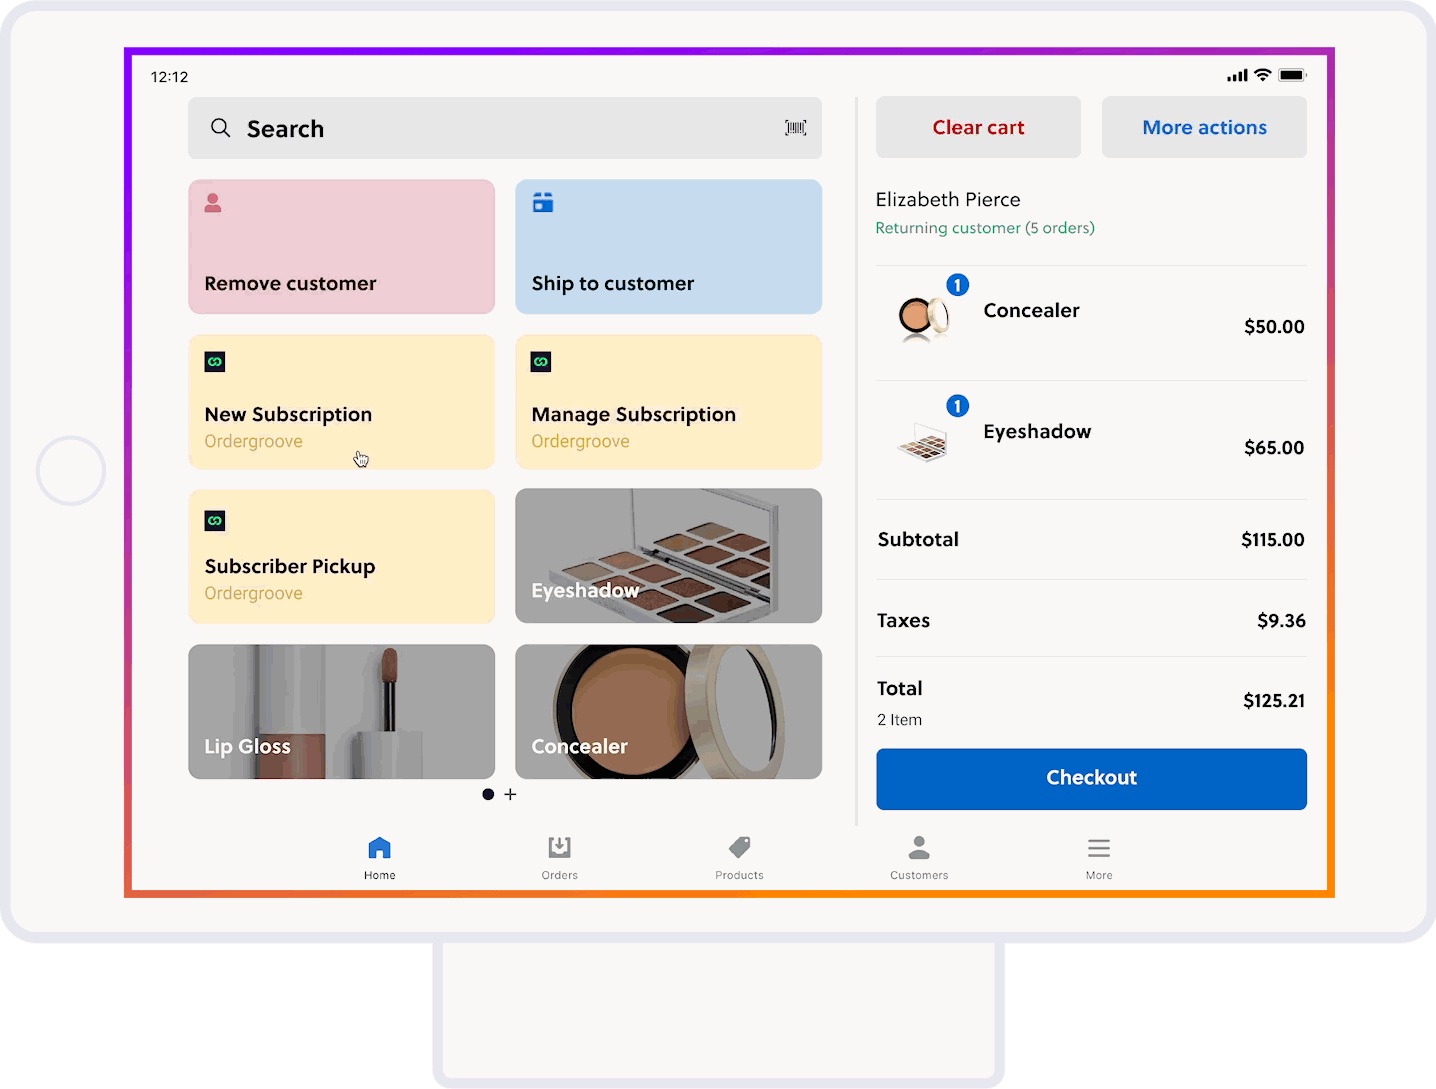Image resolution: width=1436 pixels, height=1089 pixels.
Task: Click Returning customer (5 orders) text
Action: point(985,228)
